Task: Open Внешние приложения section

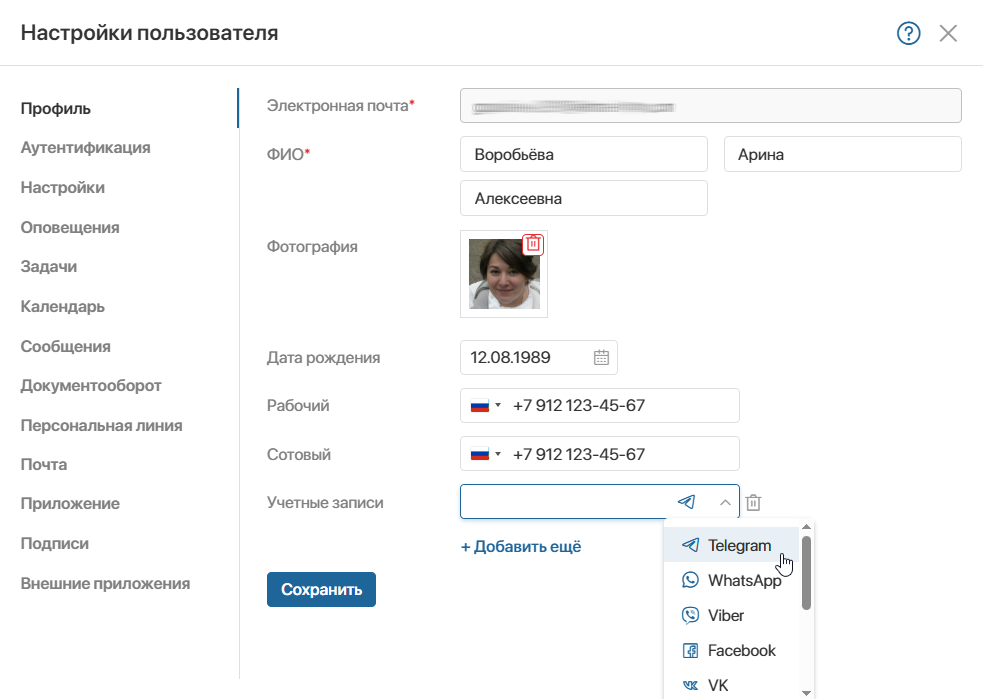Action: coord(105,584)
